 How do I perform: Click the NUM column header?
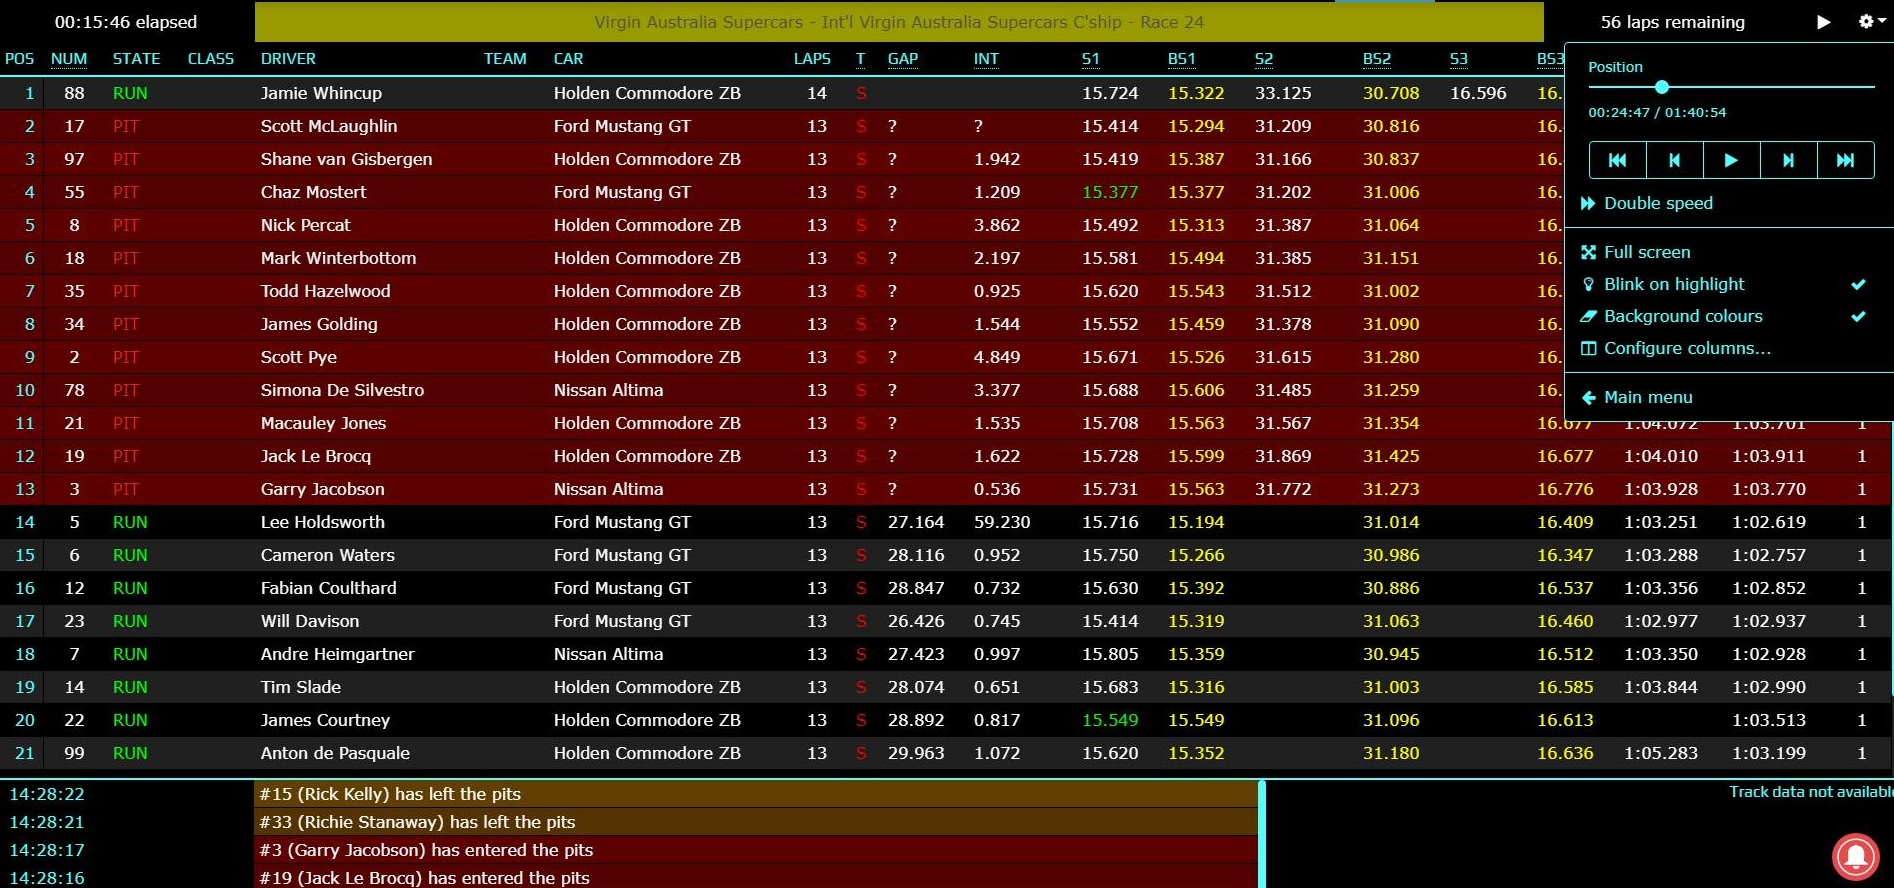click(69, 59)
